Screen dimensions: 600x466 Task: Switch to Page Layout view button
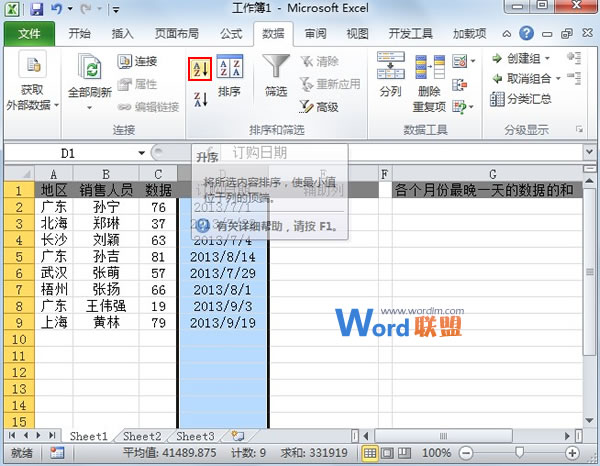[x=387, y=453]
